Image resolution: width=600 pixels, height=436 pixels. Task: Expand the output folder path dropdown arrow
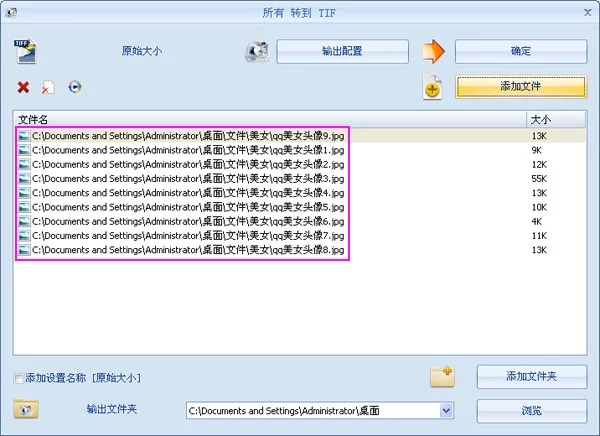(446, 411)
